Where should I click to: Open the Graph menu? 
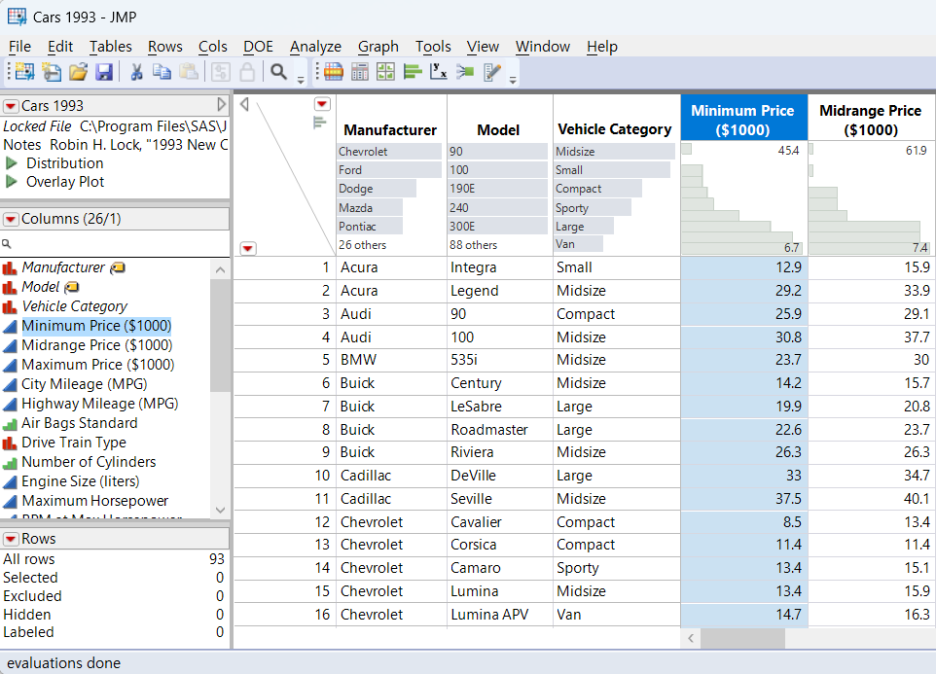[378, 47]
